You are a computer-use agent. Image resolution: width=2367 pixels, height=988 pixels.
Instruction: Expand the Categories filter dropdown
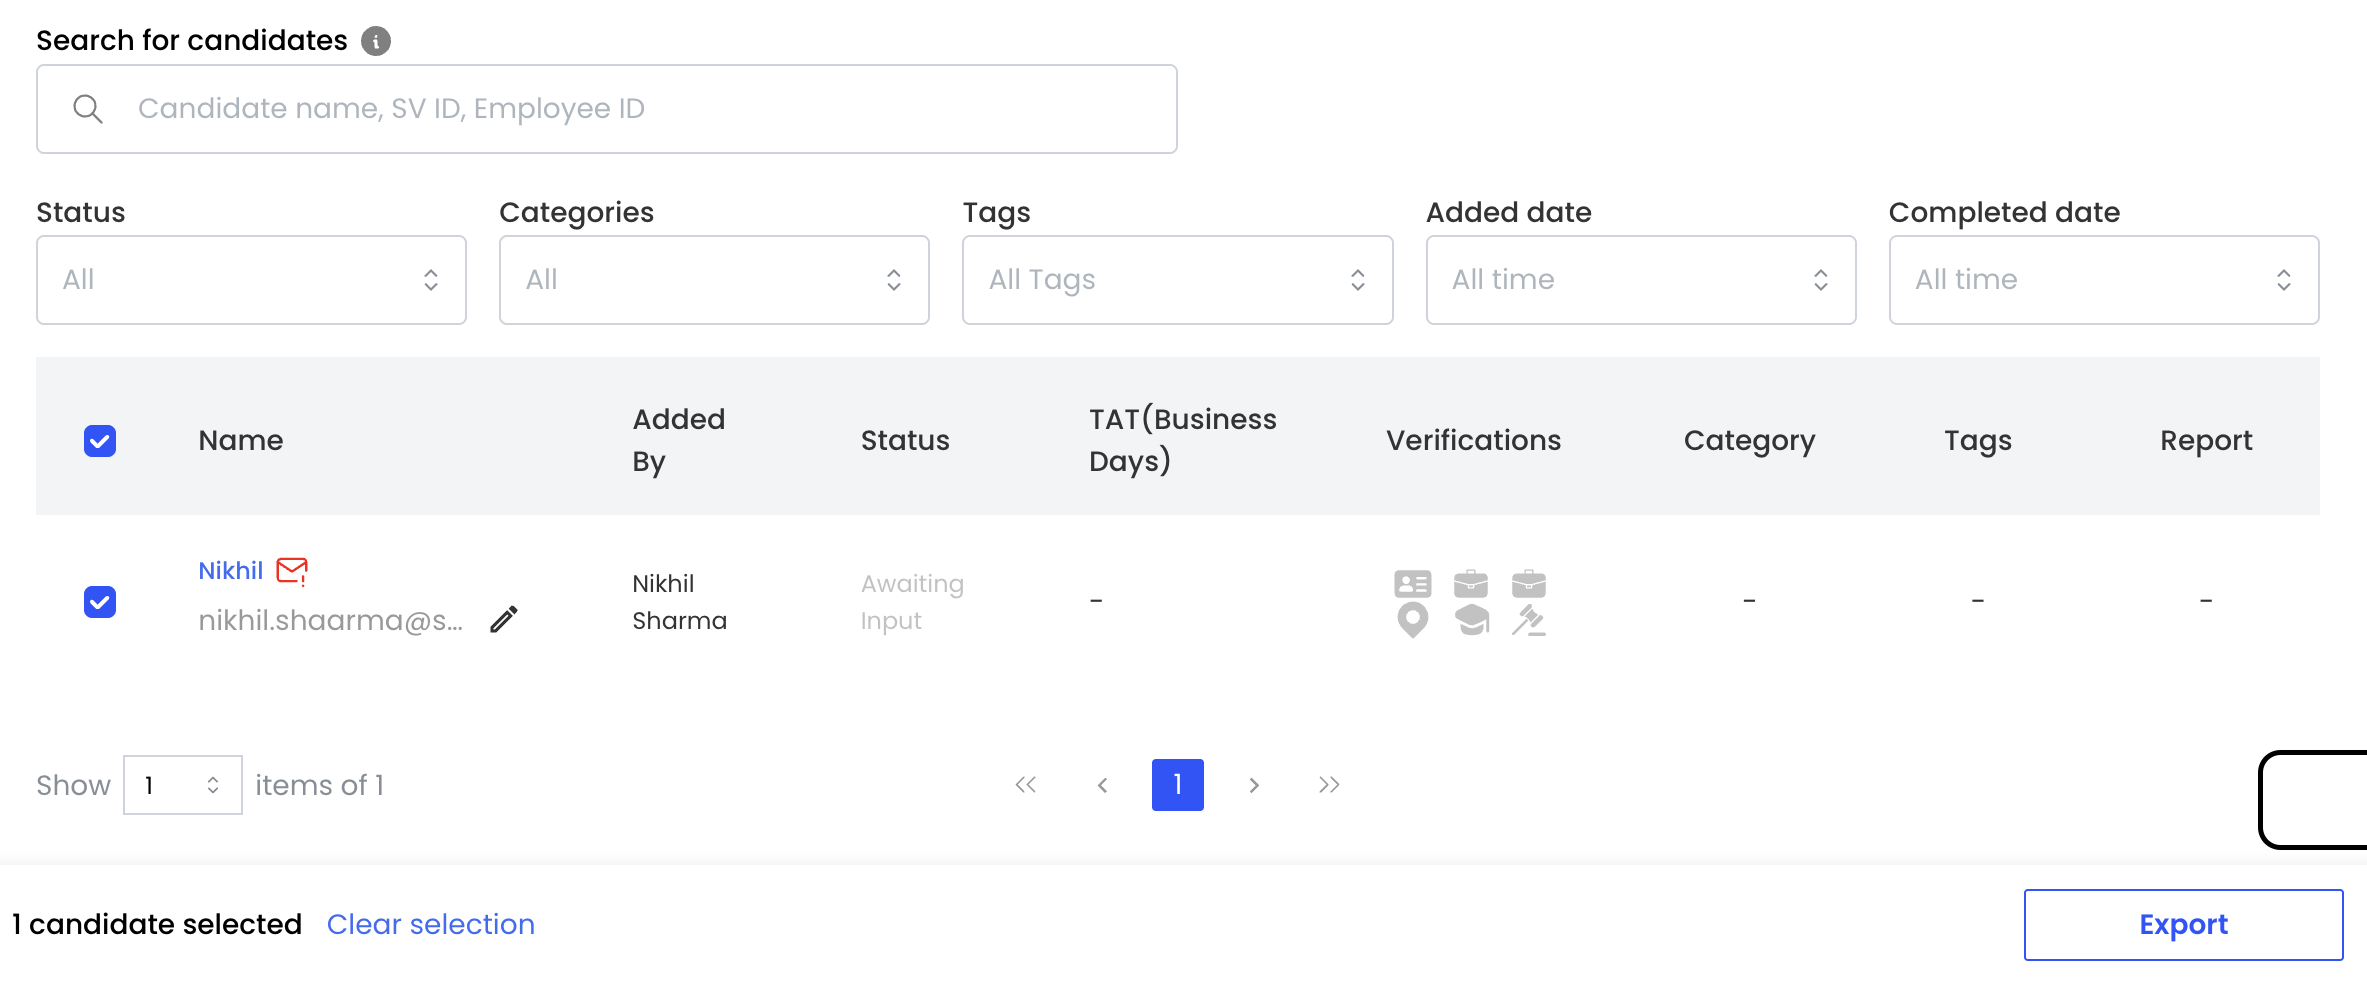(x=714, y=280)
